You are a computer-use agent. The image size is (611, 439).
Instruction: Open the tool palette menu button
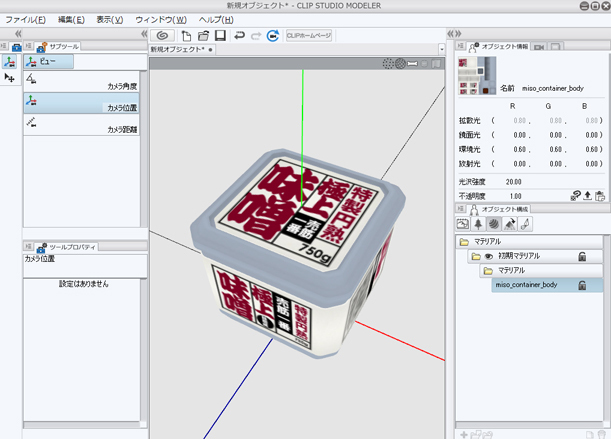coord(4,46)
